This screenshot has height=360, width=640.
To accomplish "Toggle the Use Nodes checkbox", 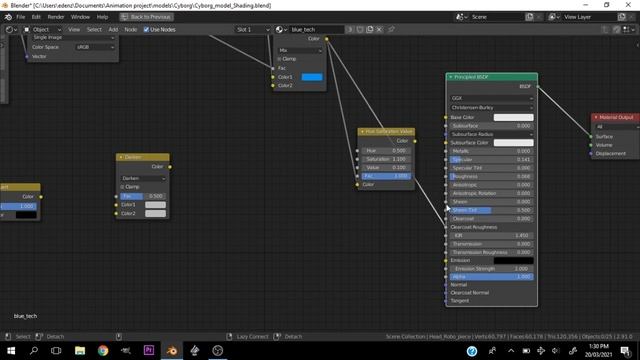I will coord(146,29).
